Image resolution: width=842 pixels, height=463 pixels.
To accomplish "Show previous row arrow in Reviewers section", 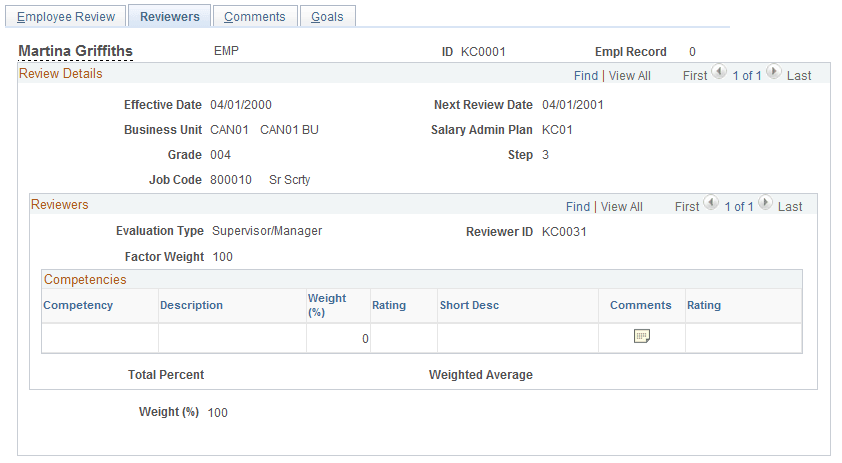I will click(711, 203).
